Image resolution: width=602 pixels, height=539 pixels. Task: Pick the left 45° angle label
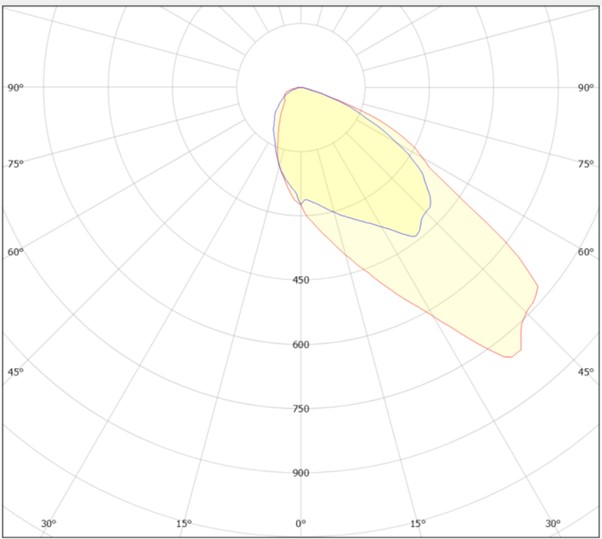(x=15, y=372)
